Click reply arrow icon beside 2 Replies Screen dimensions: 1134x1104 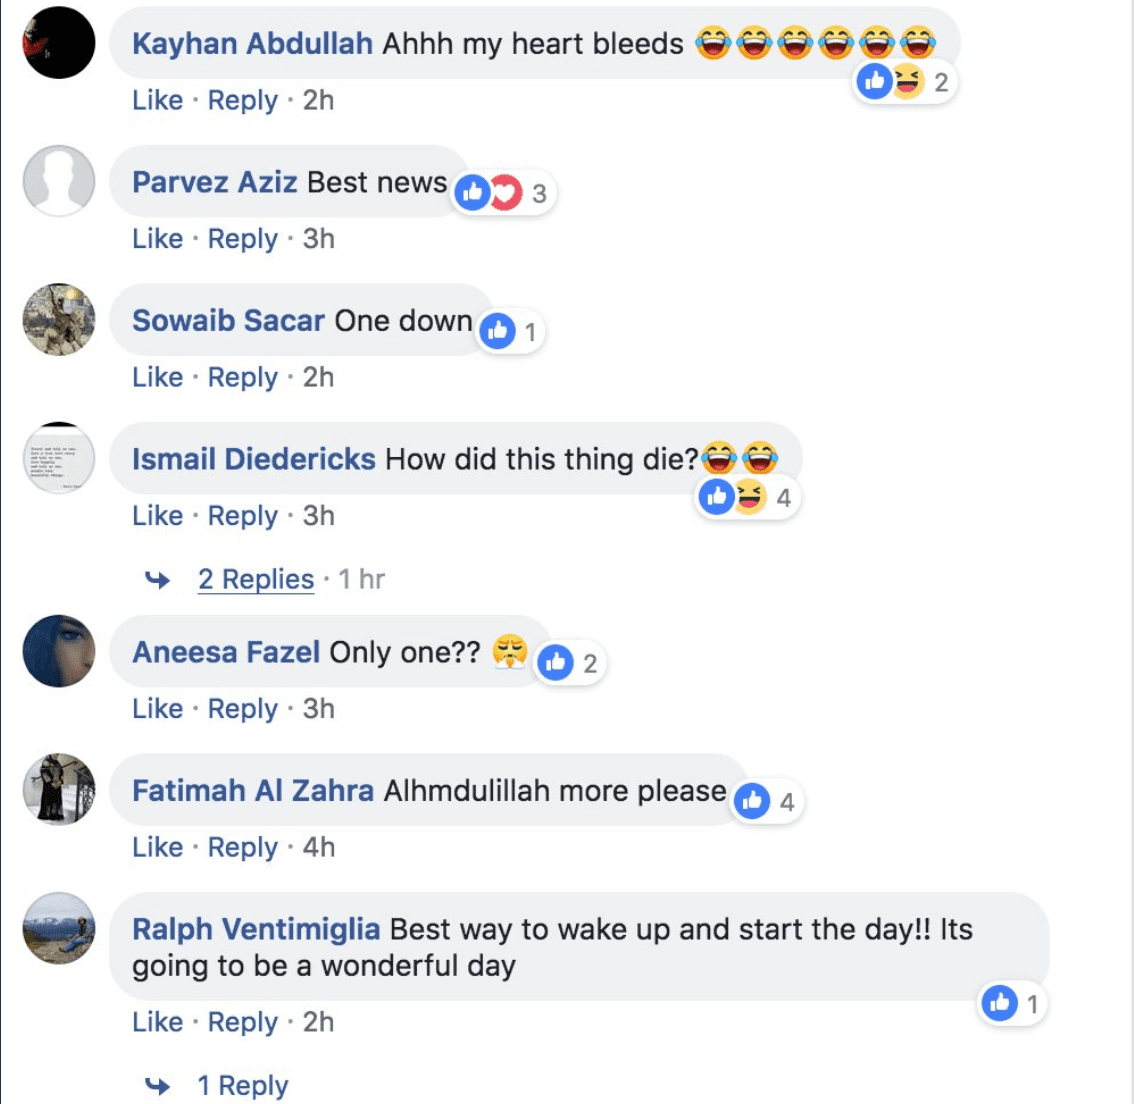(x=158, y=580)
